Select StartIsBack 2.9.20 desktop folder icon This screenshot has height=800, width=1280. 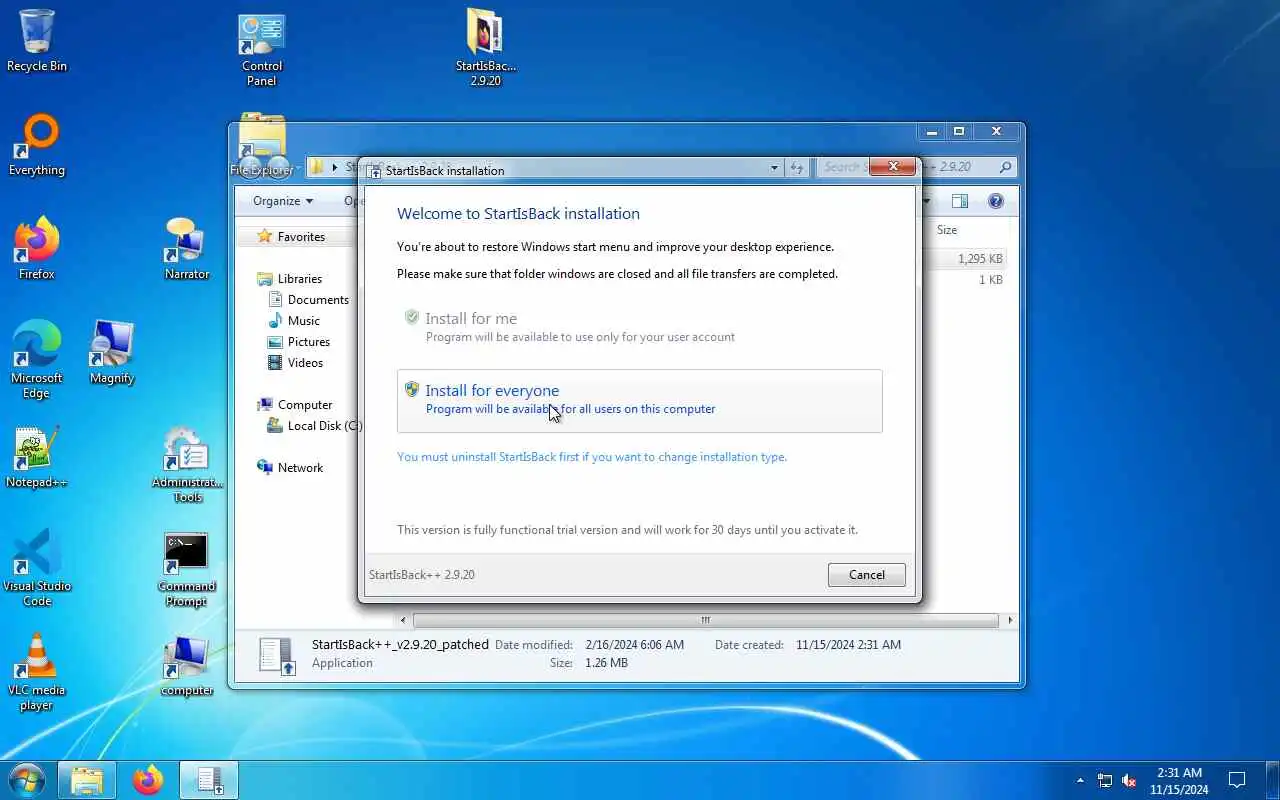(485, 47)
